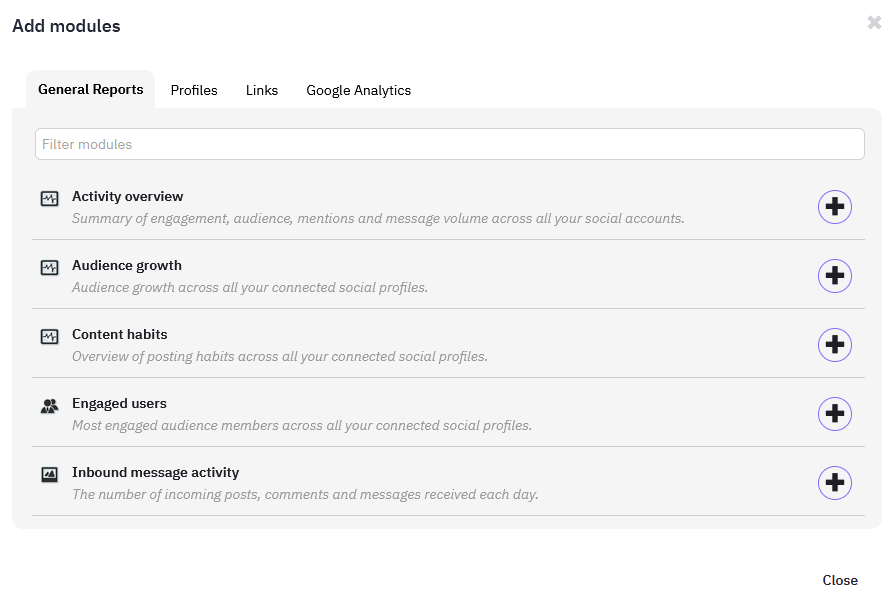Click the Engaged users people icon

49,405
